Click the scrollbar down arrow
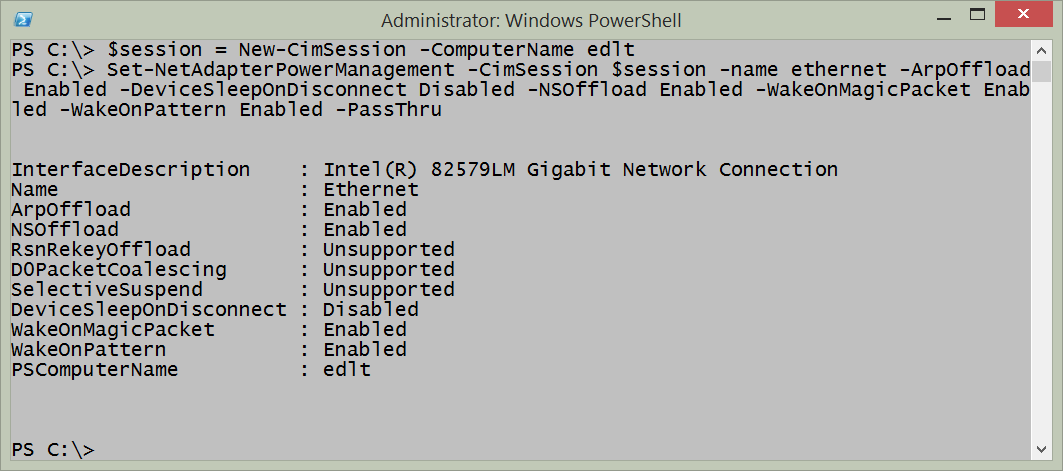Image resolution: width=1063 pixels, height=471 pixels. 1043,451
